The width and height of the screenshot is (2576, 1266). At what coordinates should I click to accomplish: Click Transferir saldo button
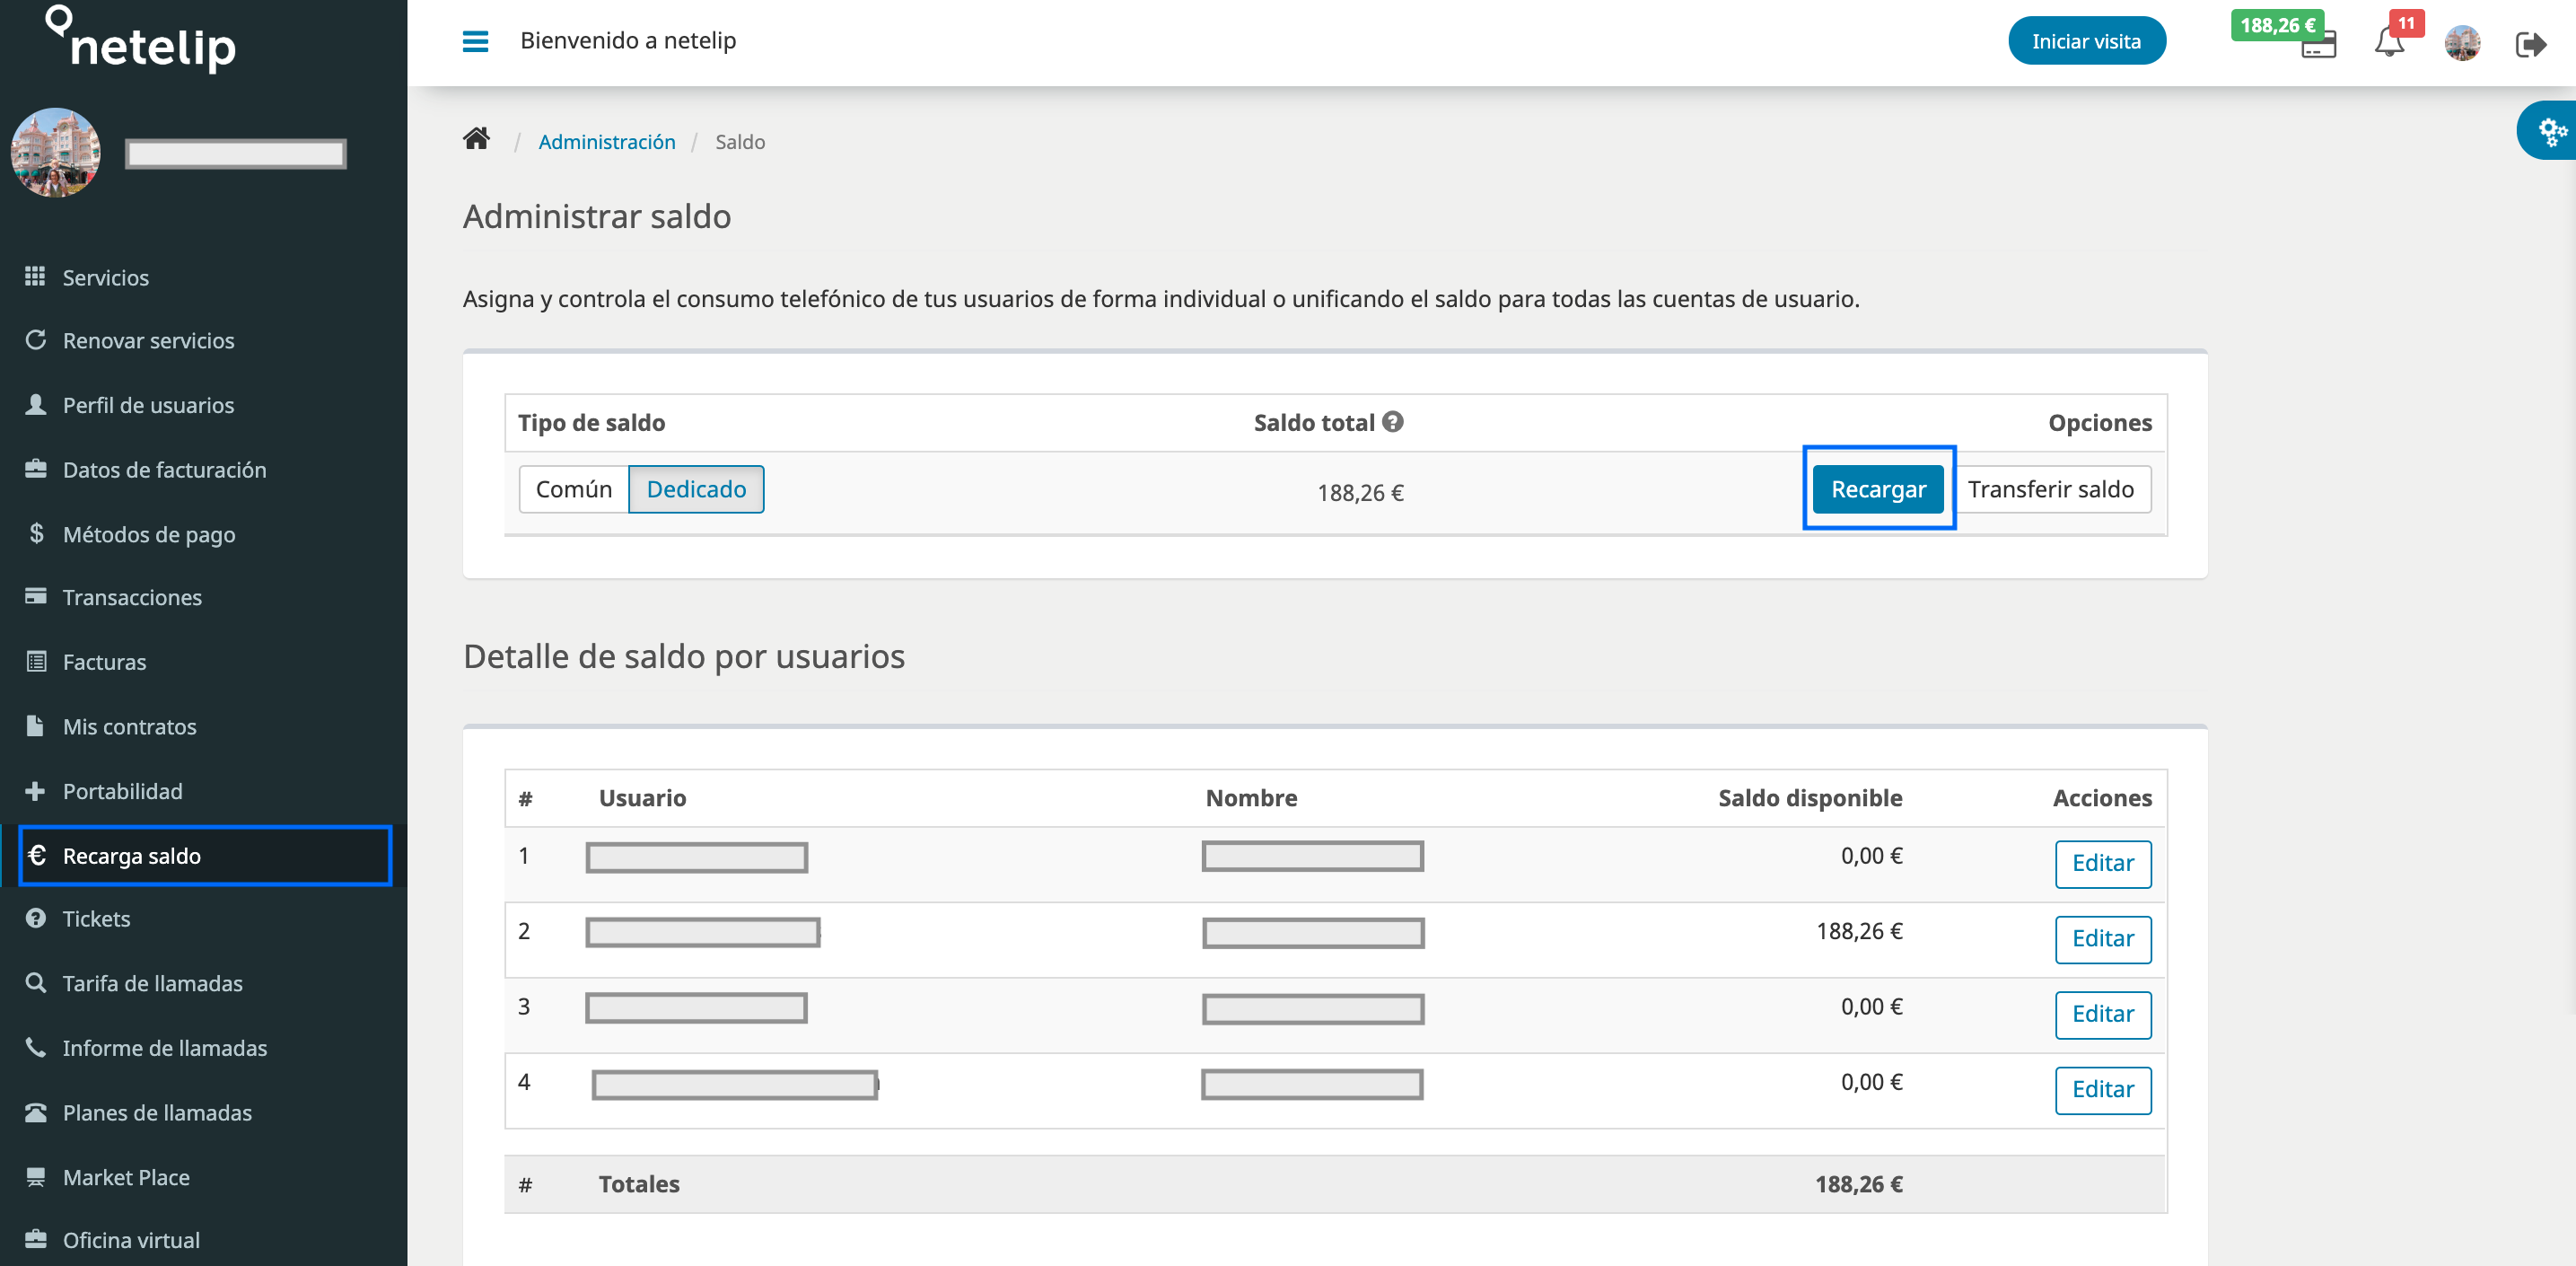2051,489
